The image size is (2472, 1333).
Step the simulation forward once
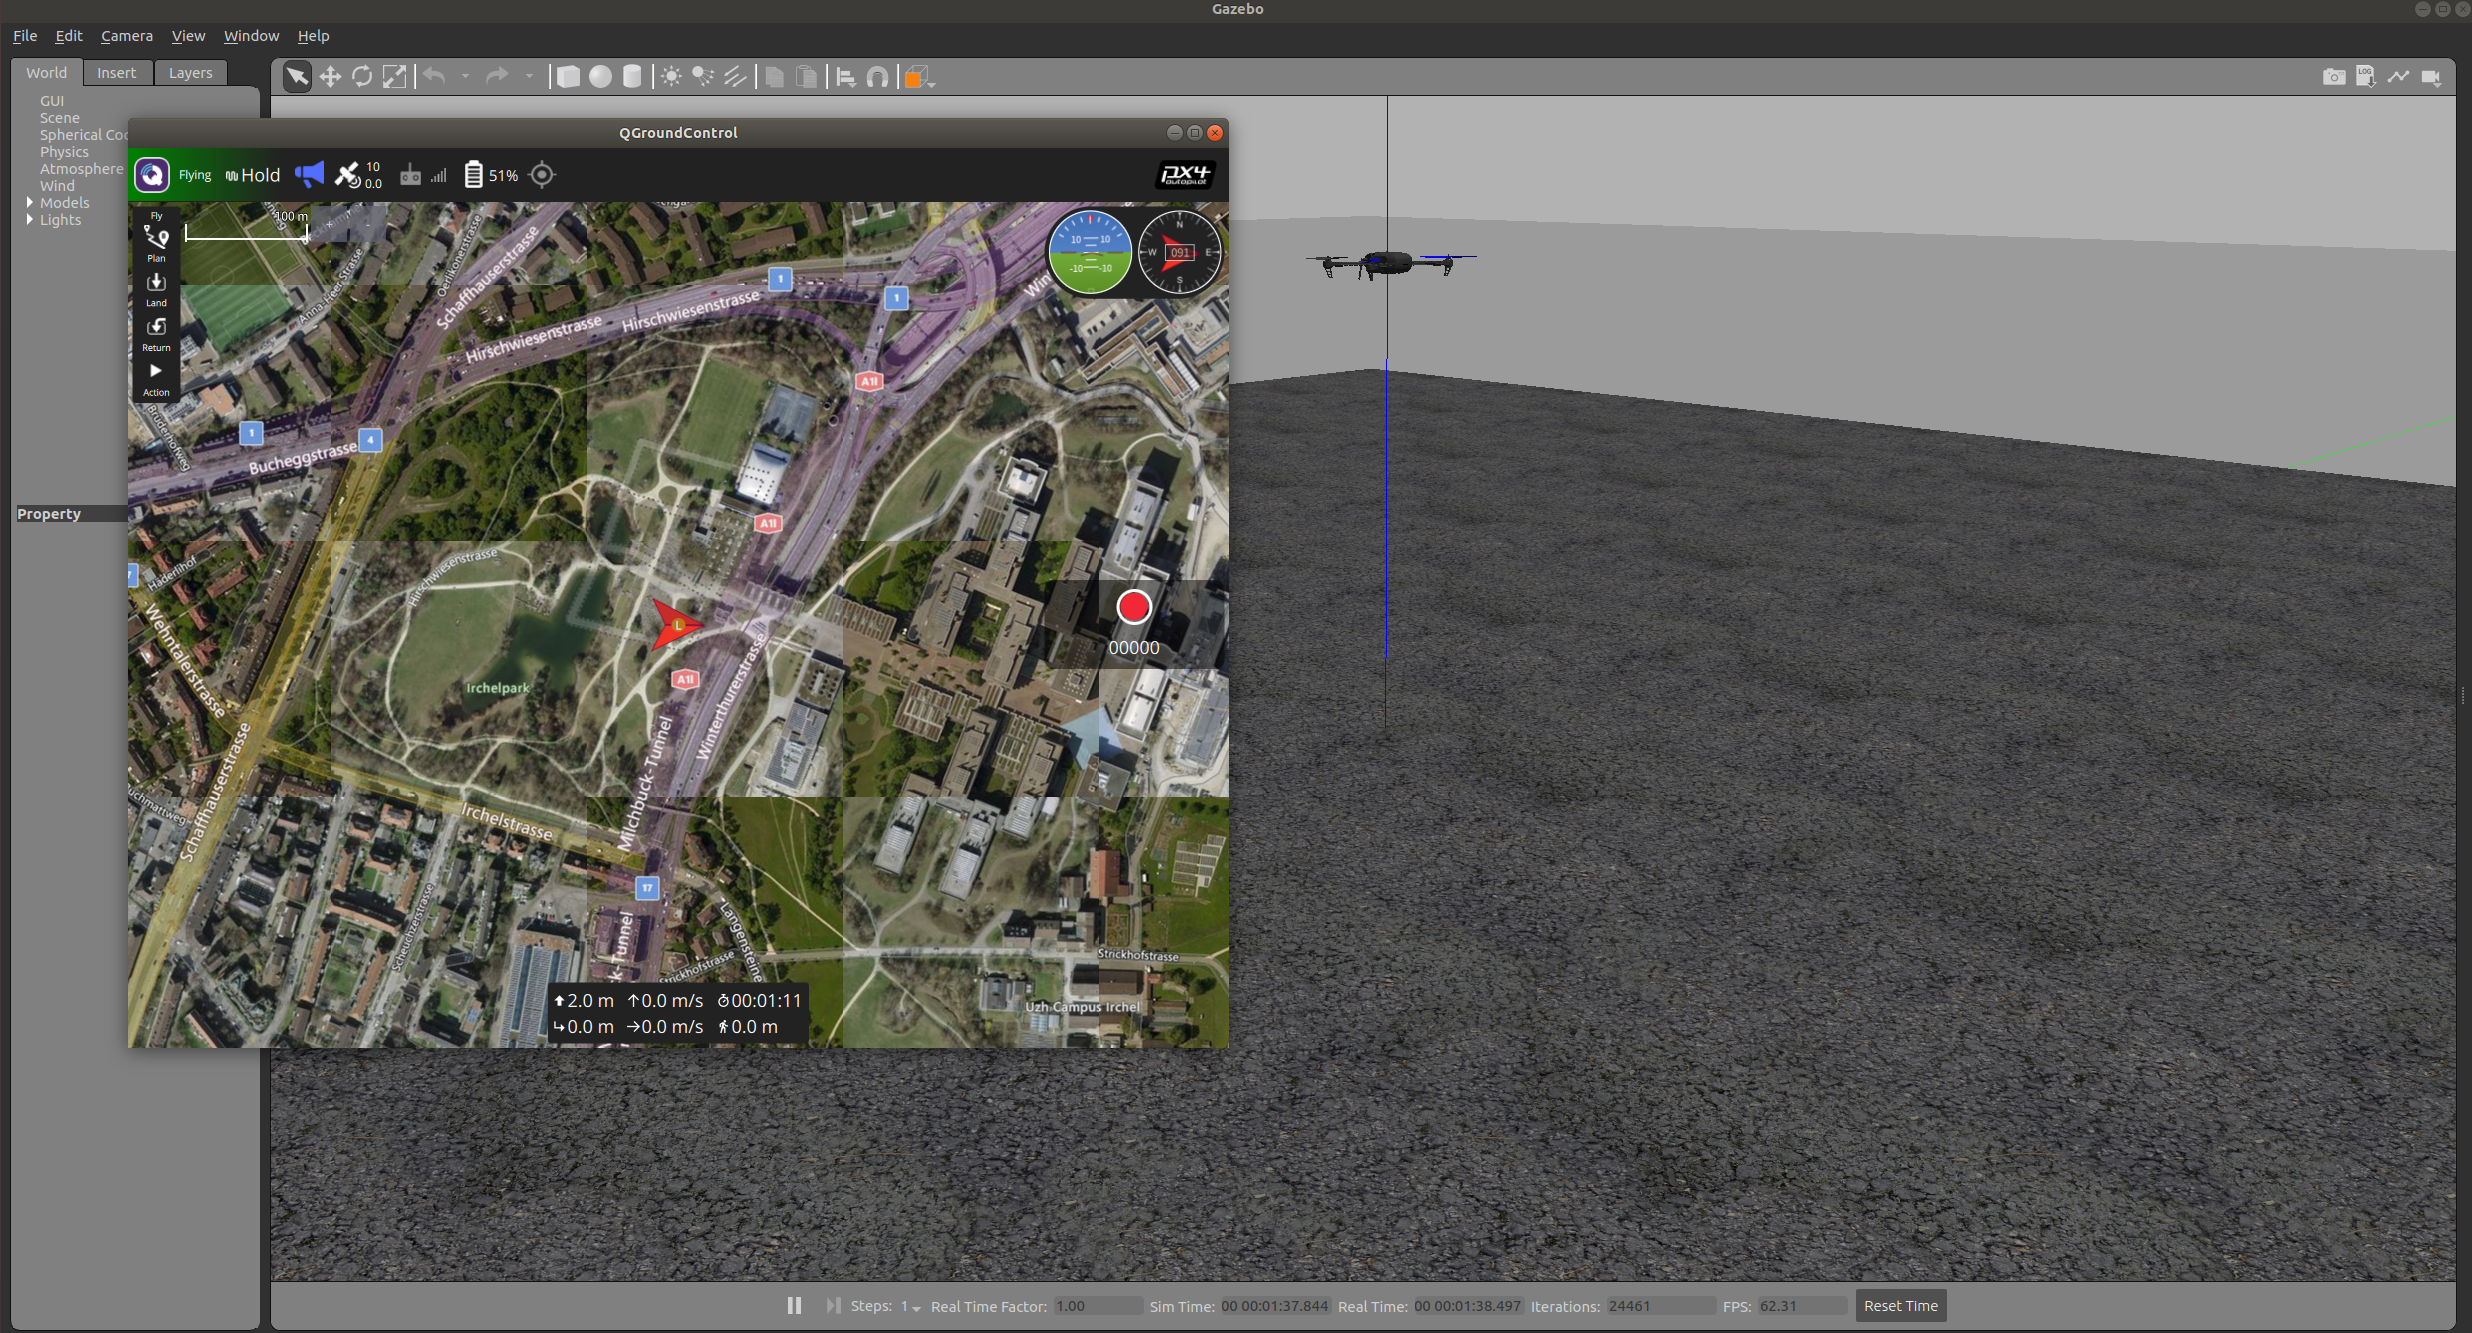[x=832, y=1305]
